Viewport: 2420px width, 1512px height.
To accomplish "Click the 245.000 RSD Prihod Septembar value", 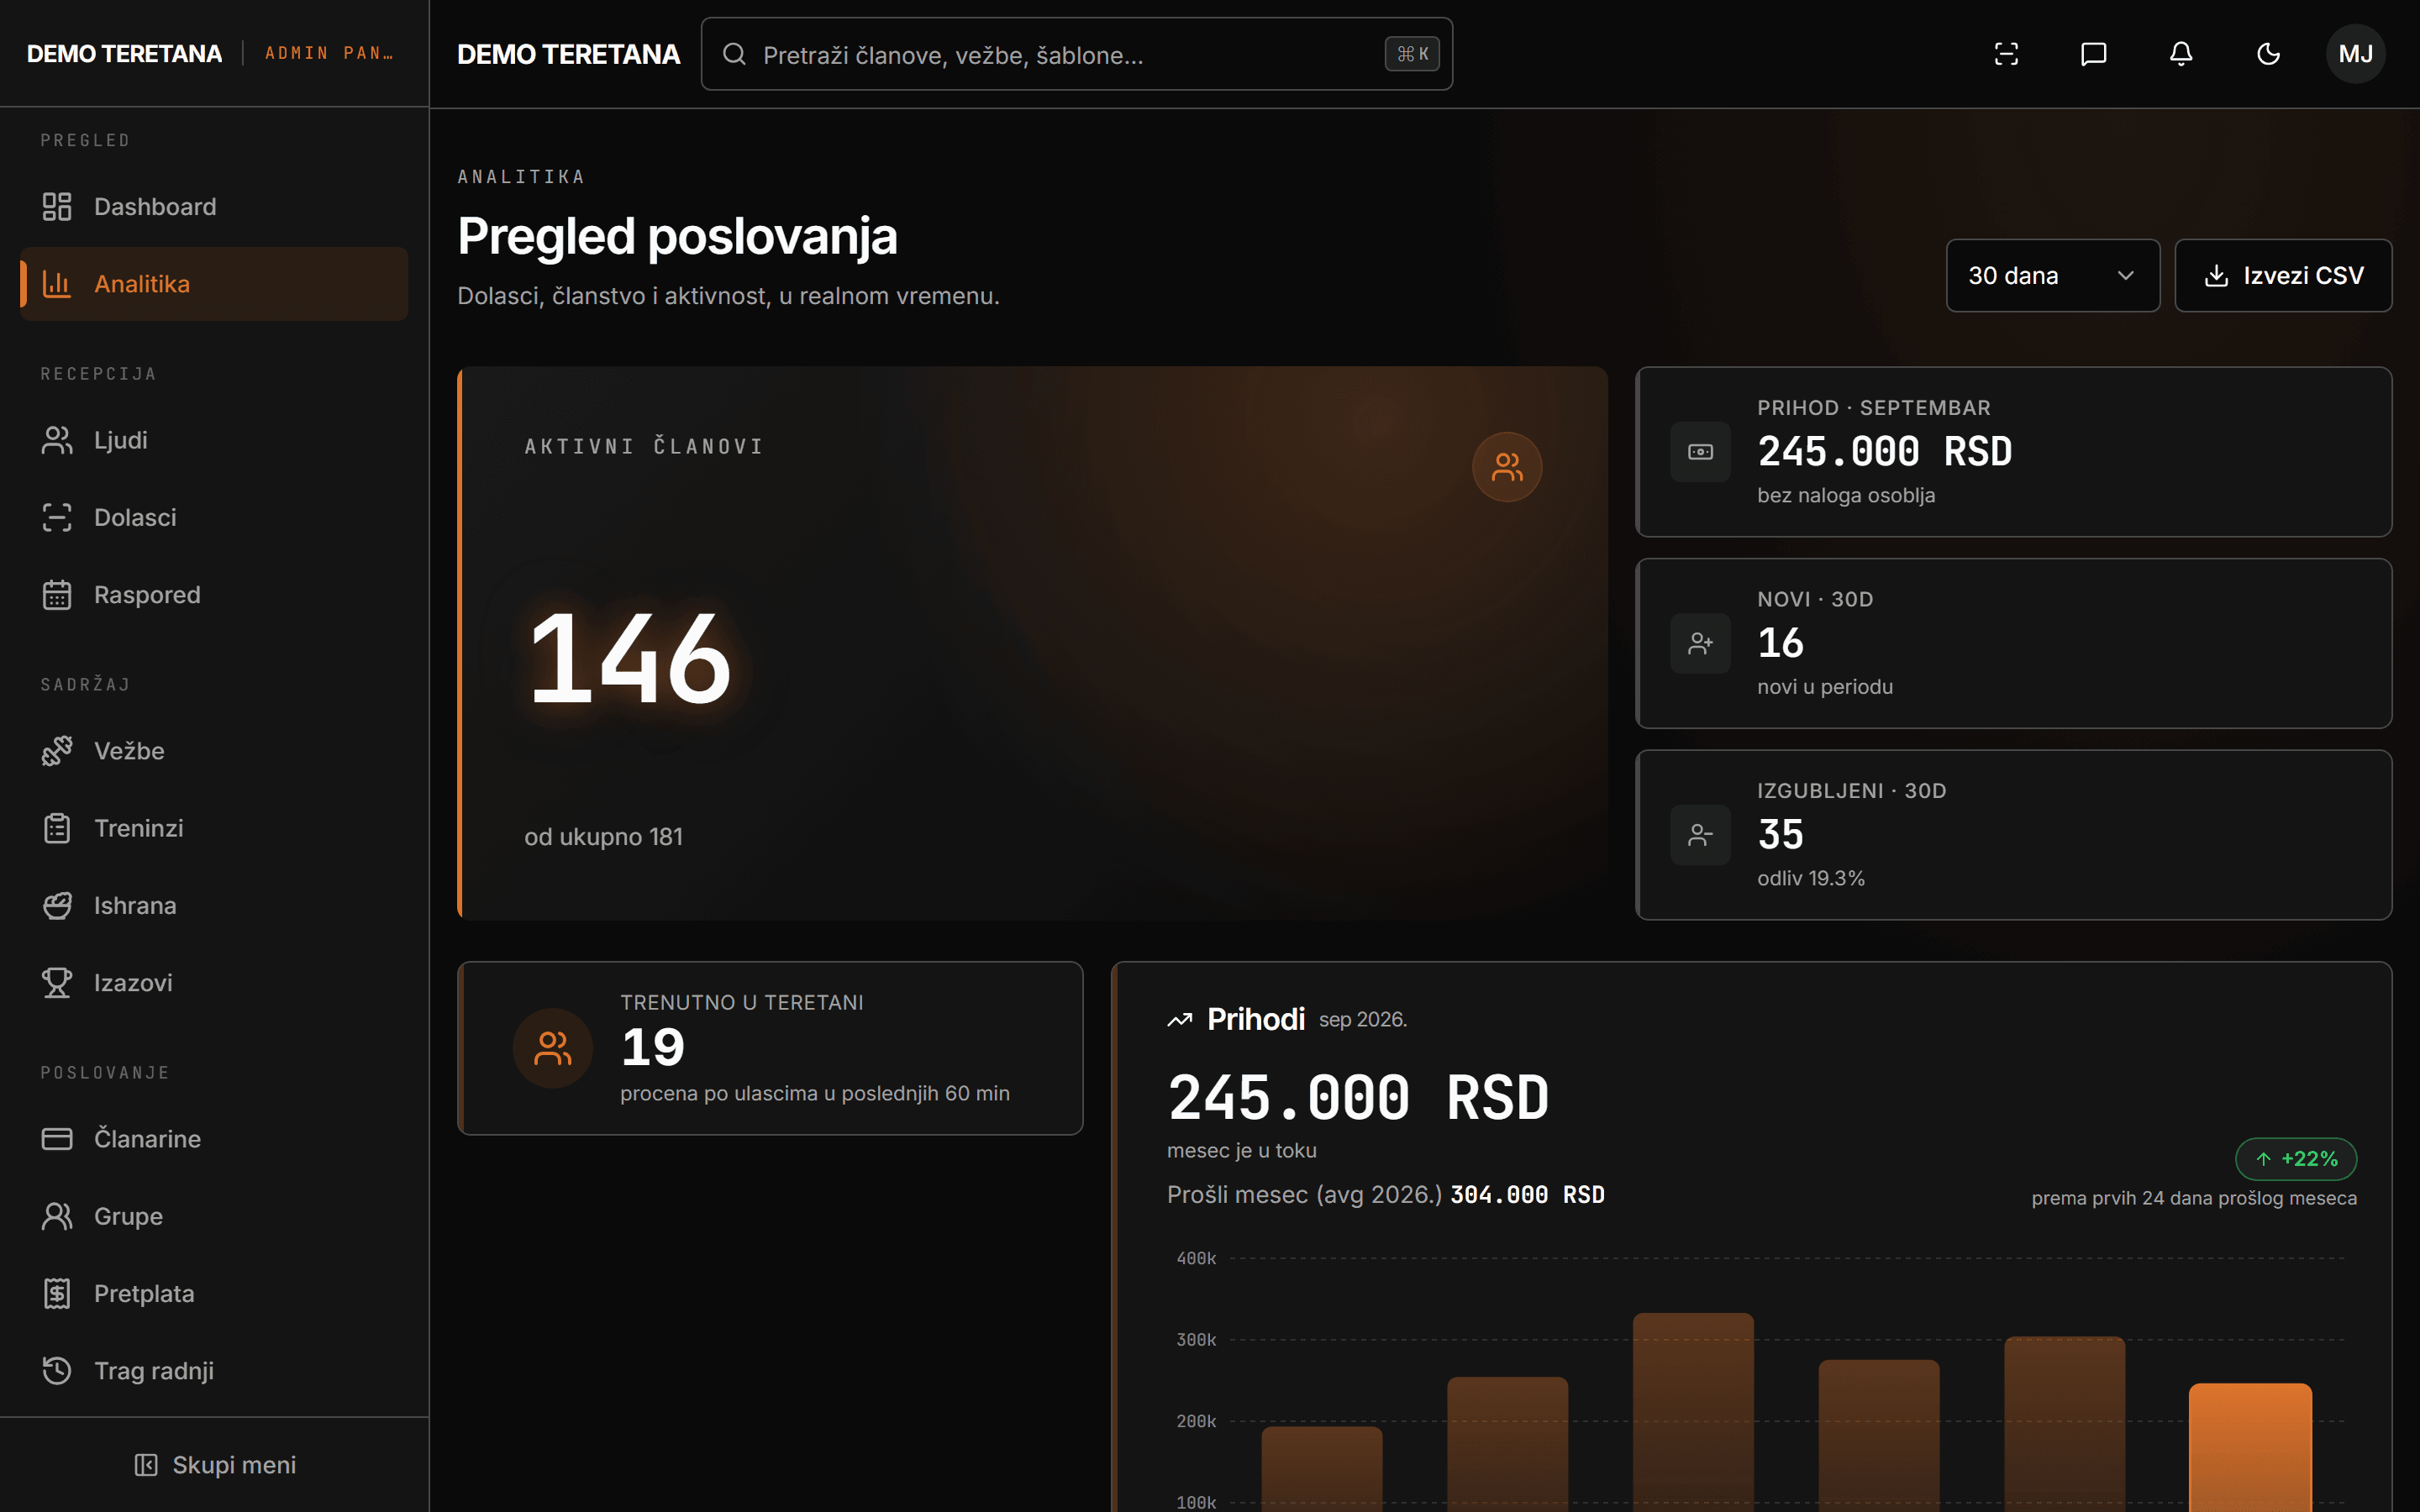I will (1885, 452).
